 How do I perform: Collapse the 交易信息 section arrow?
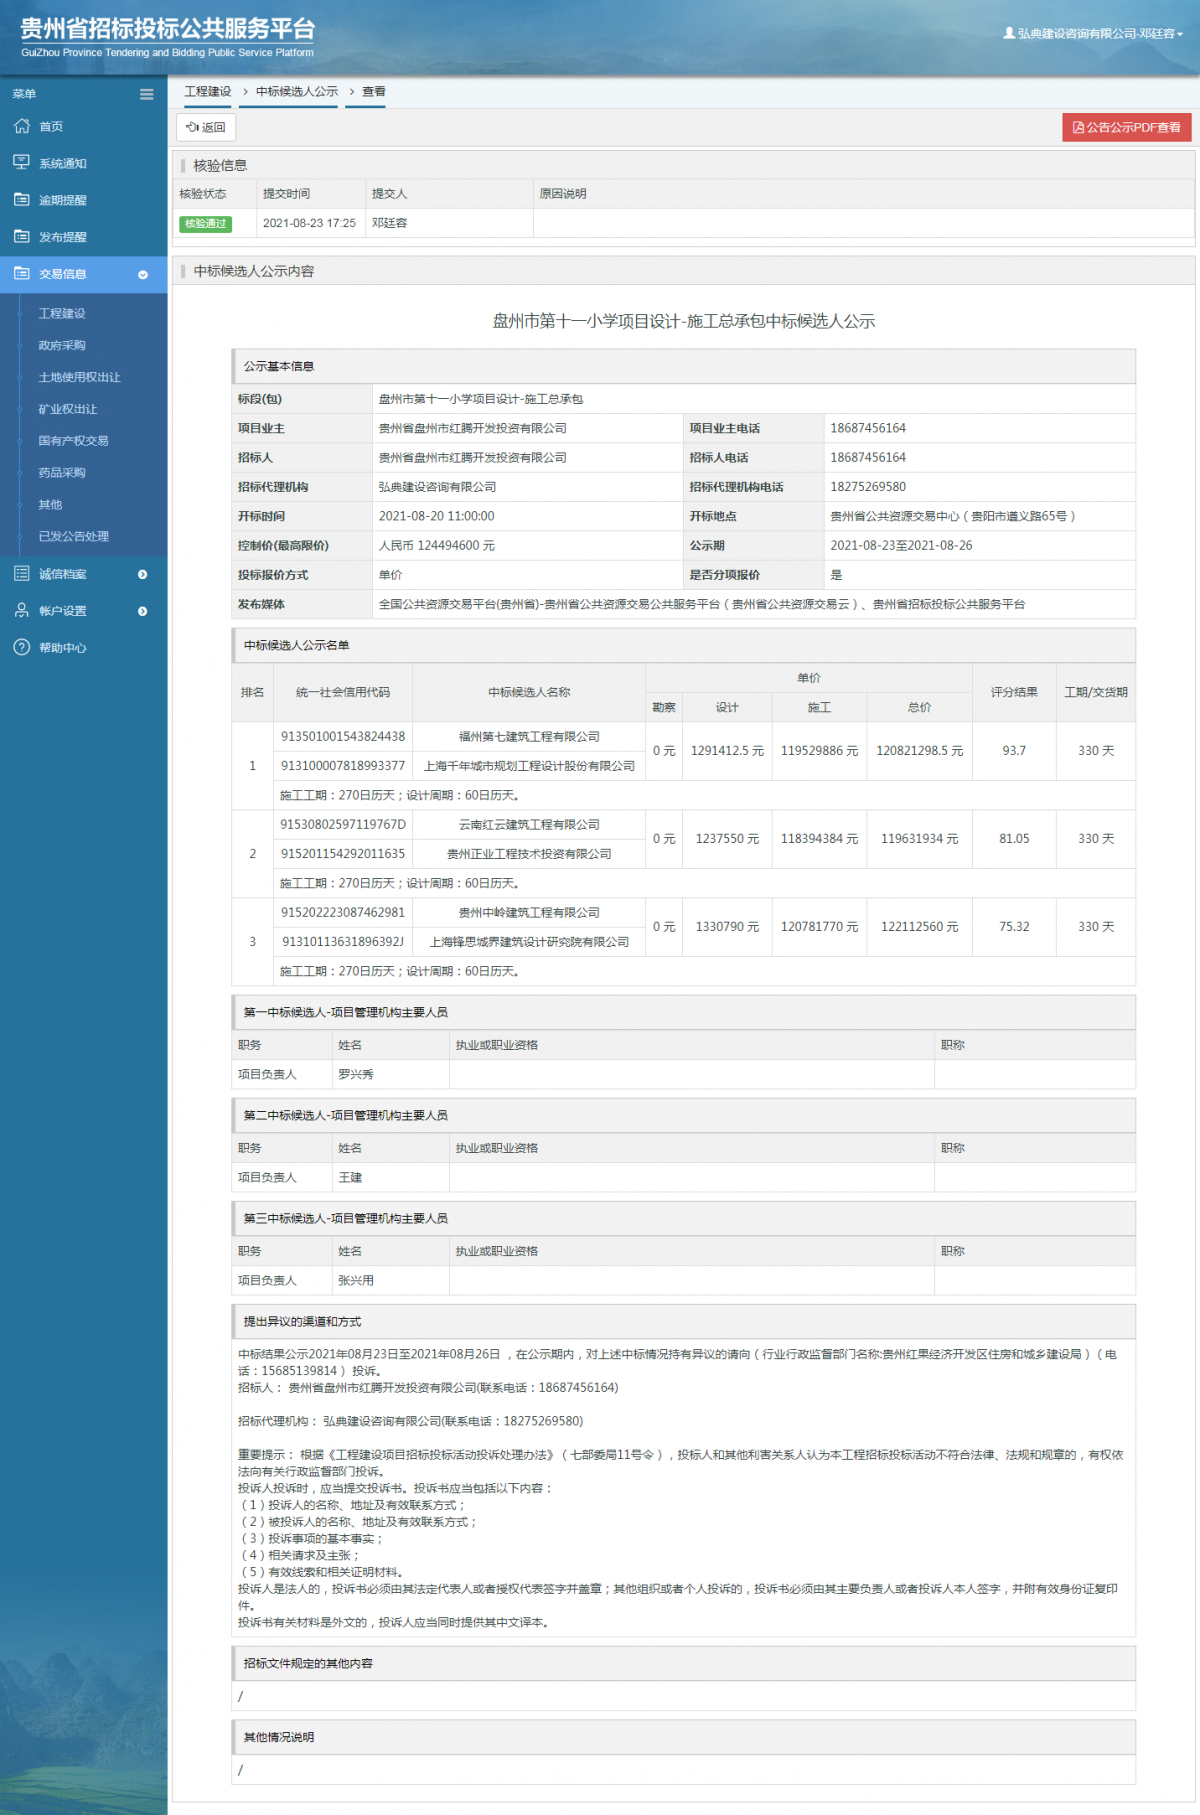pyautogui.click(x=143, y=274)
